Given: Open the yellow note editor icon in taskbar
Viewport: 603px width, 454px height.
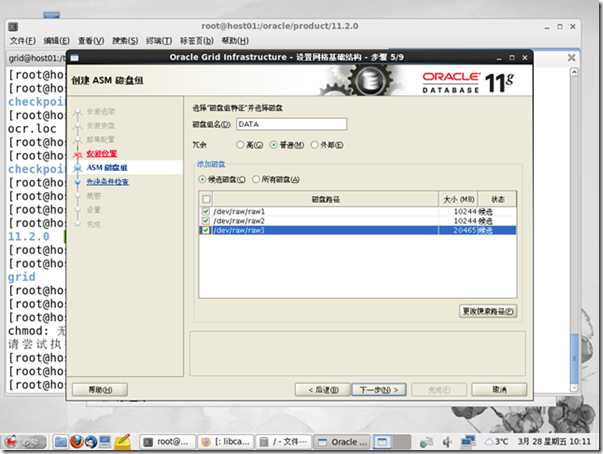Looking at the screenshot, I should click(x=122, y=442).
